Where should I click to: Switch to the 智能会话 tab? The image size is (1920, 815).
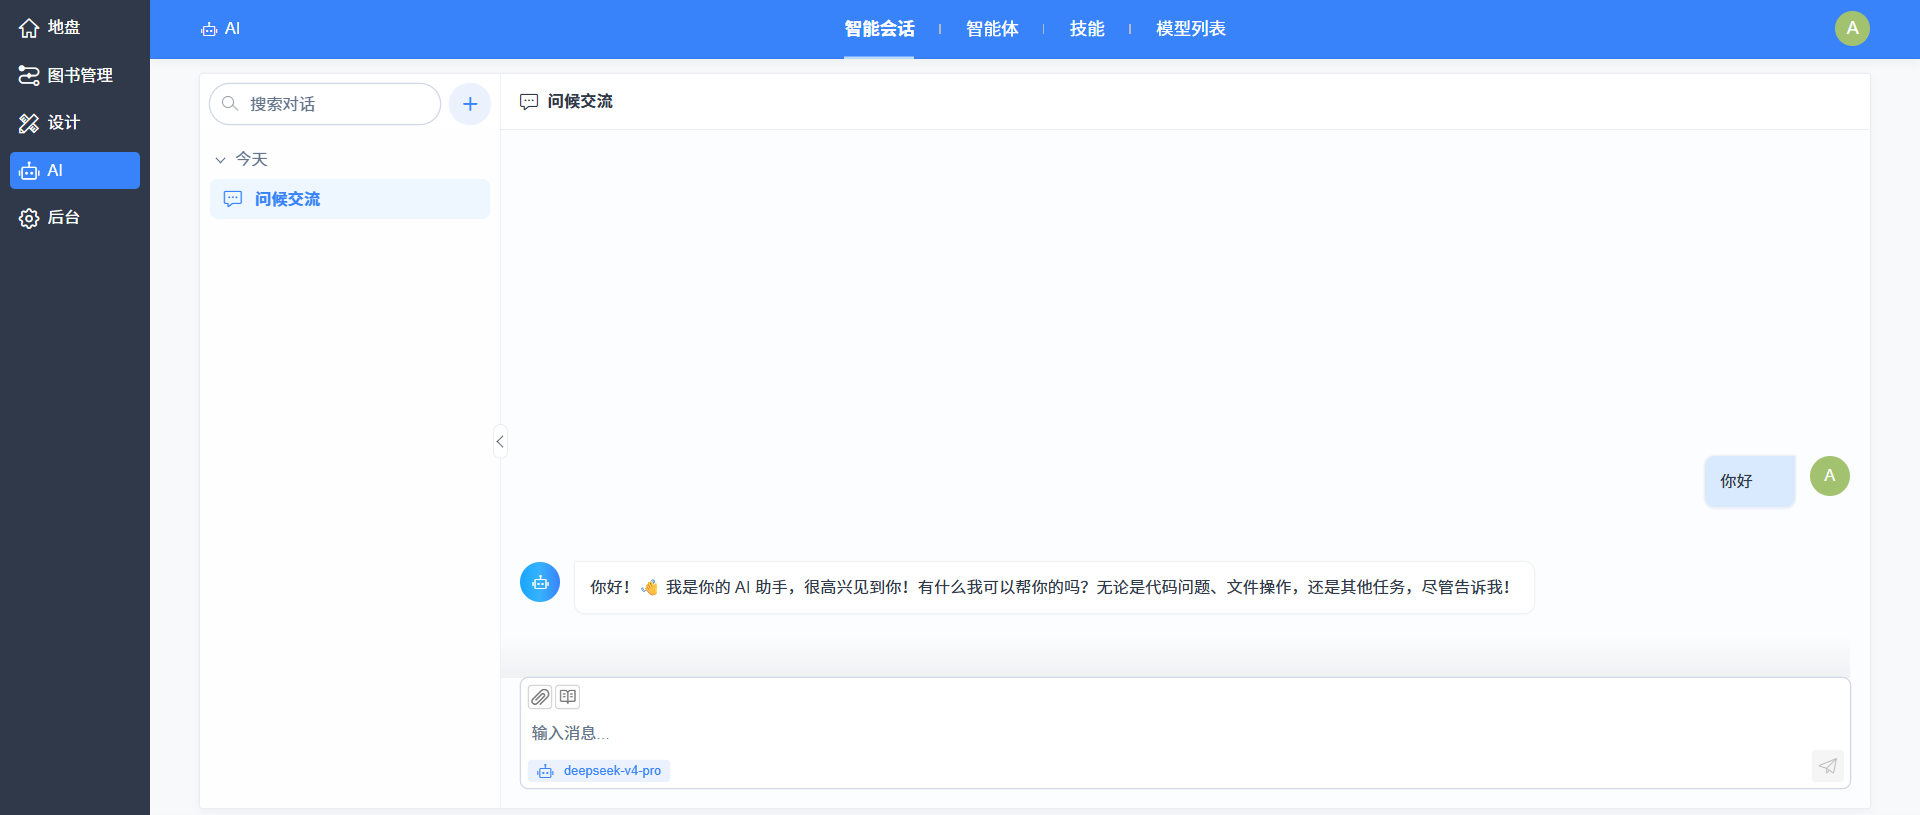879,29
